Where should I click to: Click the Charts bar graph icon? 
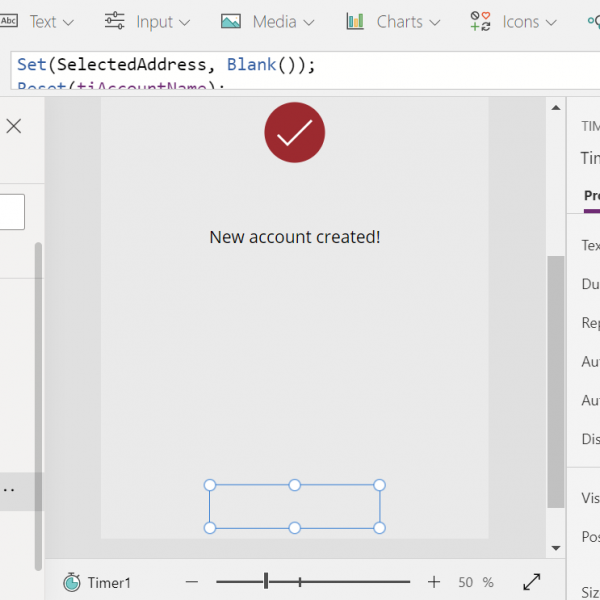pos(355,21)
